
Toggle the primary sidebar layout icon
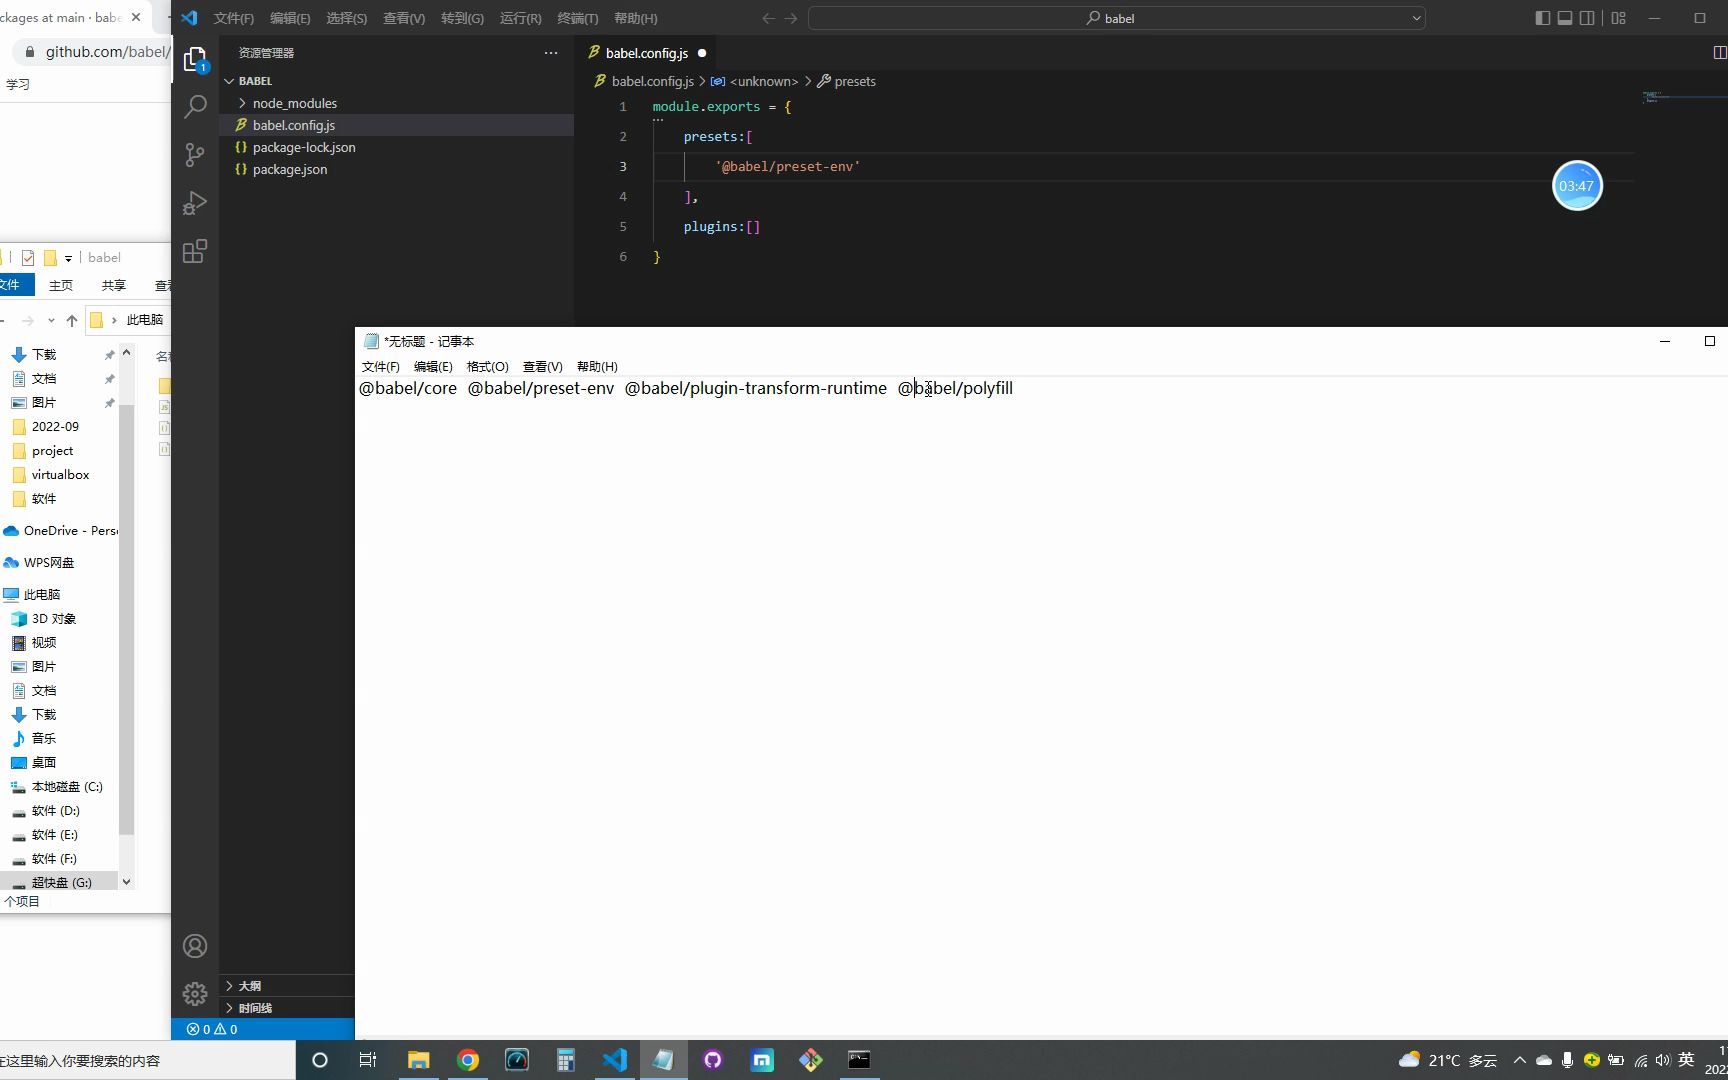click(x=1542, y=18)
